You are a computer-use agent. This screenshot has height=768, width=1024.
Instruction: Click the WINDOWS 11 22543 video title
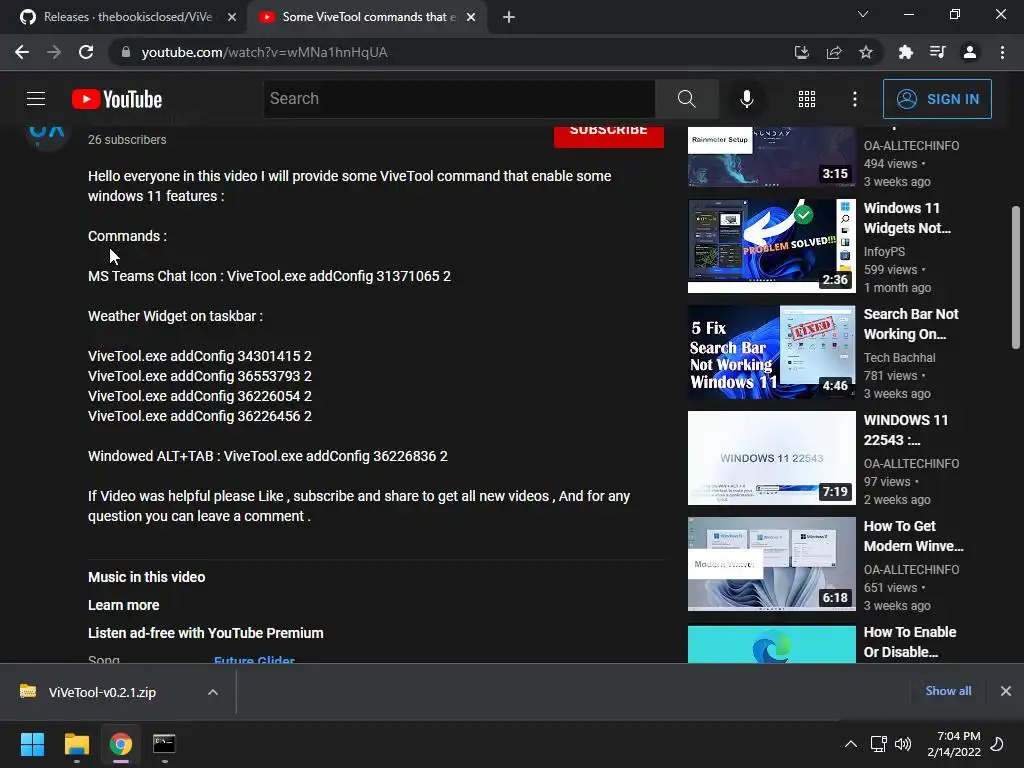coord(906,430)
